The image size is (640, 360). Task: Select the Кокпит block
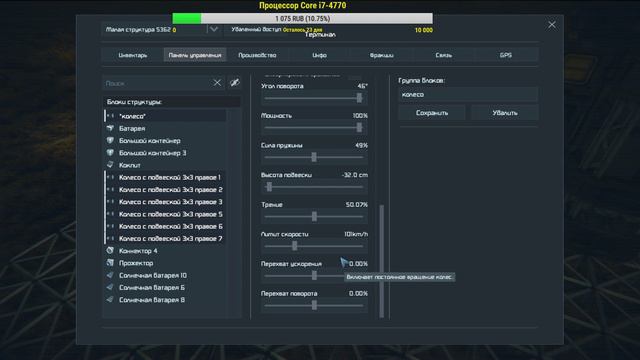click(165, 165)
